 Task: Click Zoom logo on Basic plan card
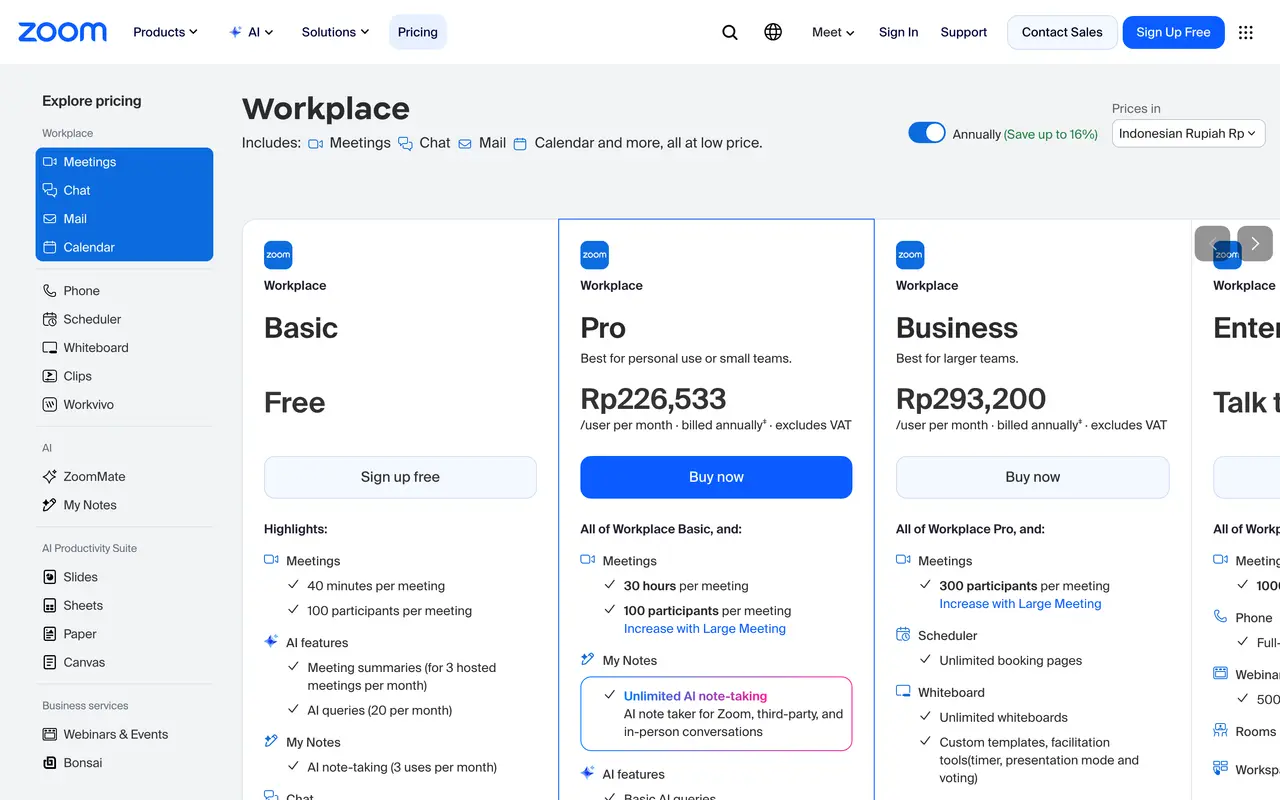pyautogui.click(x=278, y=255)
